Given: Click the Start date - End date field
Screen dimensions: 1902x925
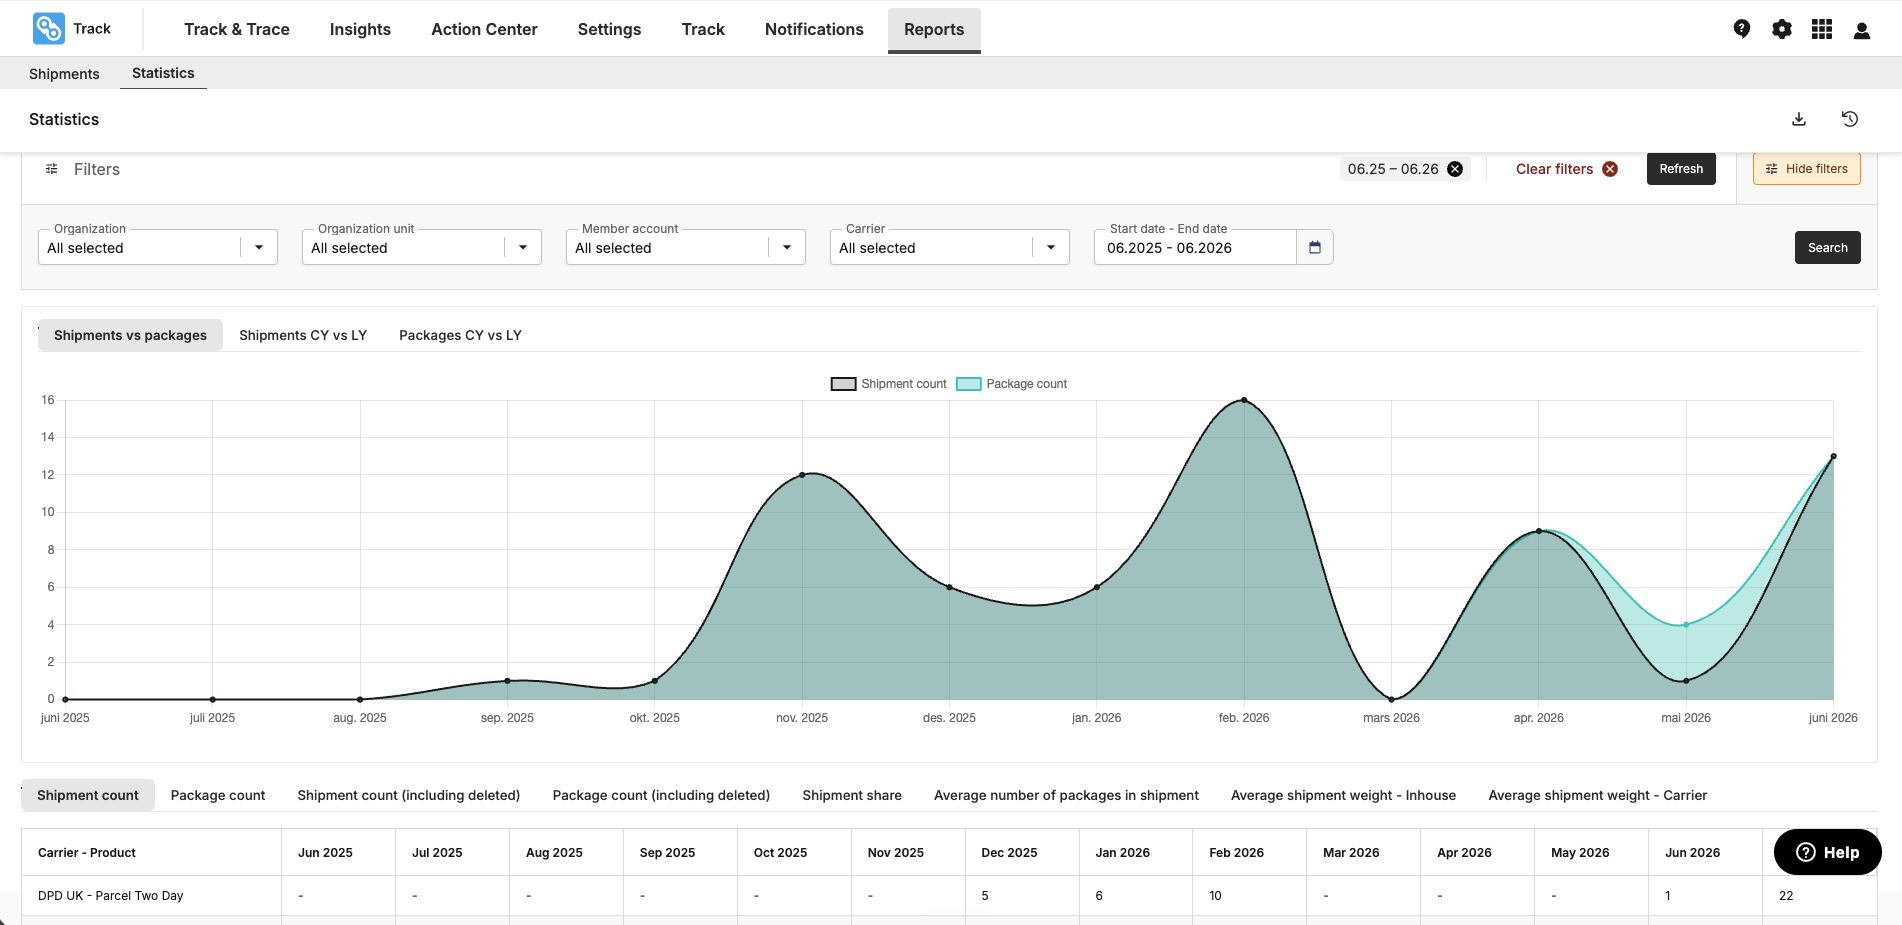Looking at the screenshot, I should (1196, 247).
